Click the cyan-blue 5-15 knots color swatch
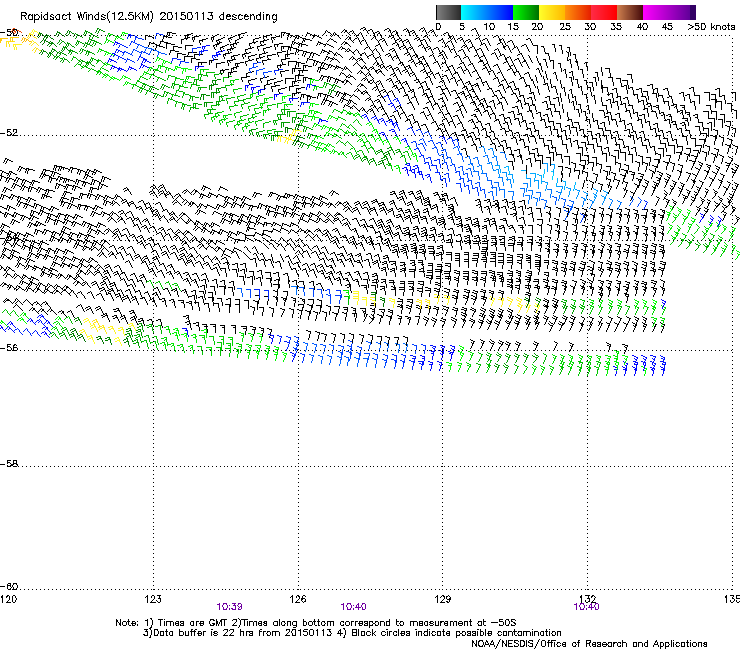Viewport: 740px width, 650px height. click(x=487, y=12)
